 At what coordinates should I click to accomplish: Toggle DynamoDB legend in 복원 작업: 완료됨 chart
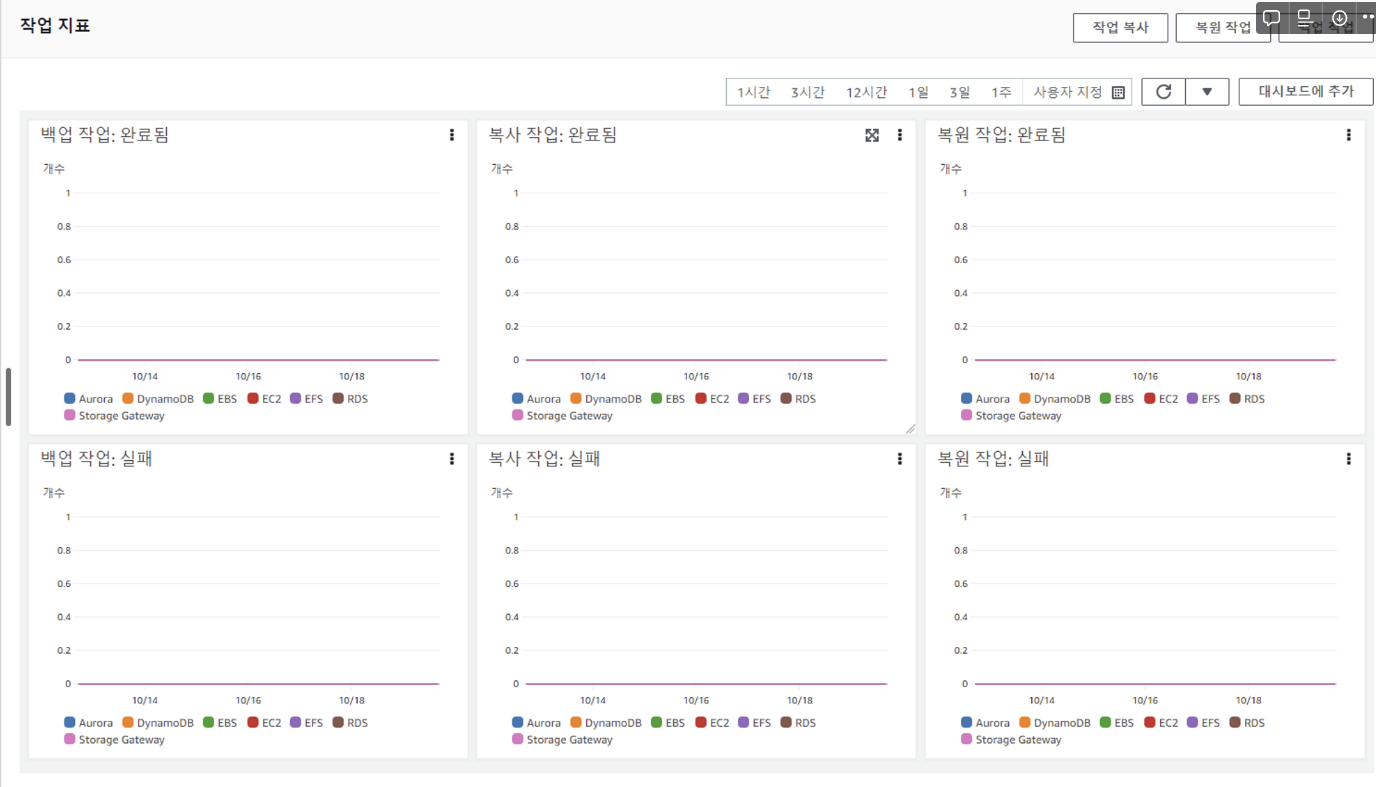(x=1055, y=399)
